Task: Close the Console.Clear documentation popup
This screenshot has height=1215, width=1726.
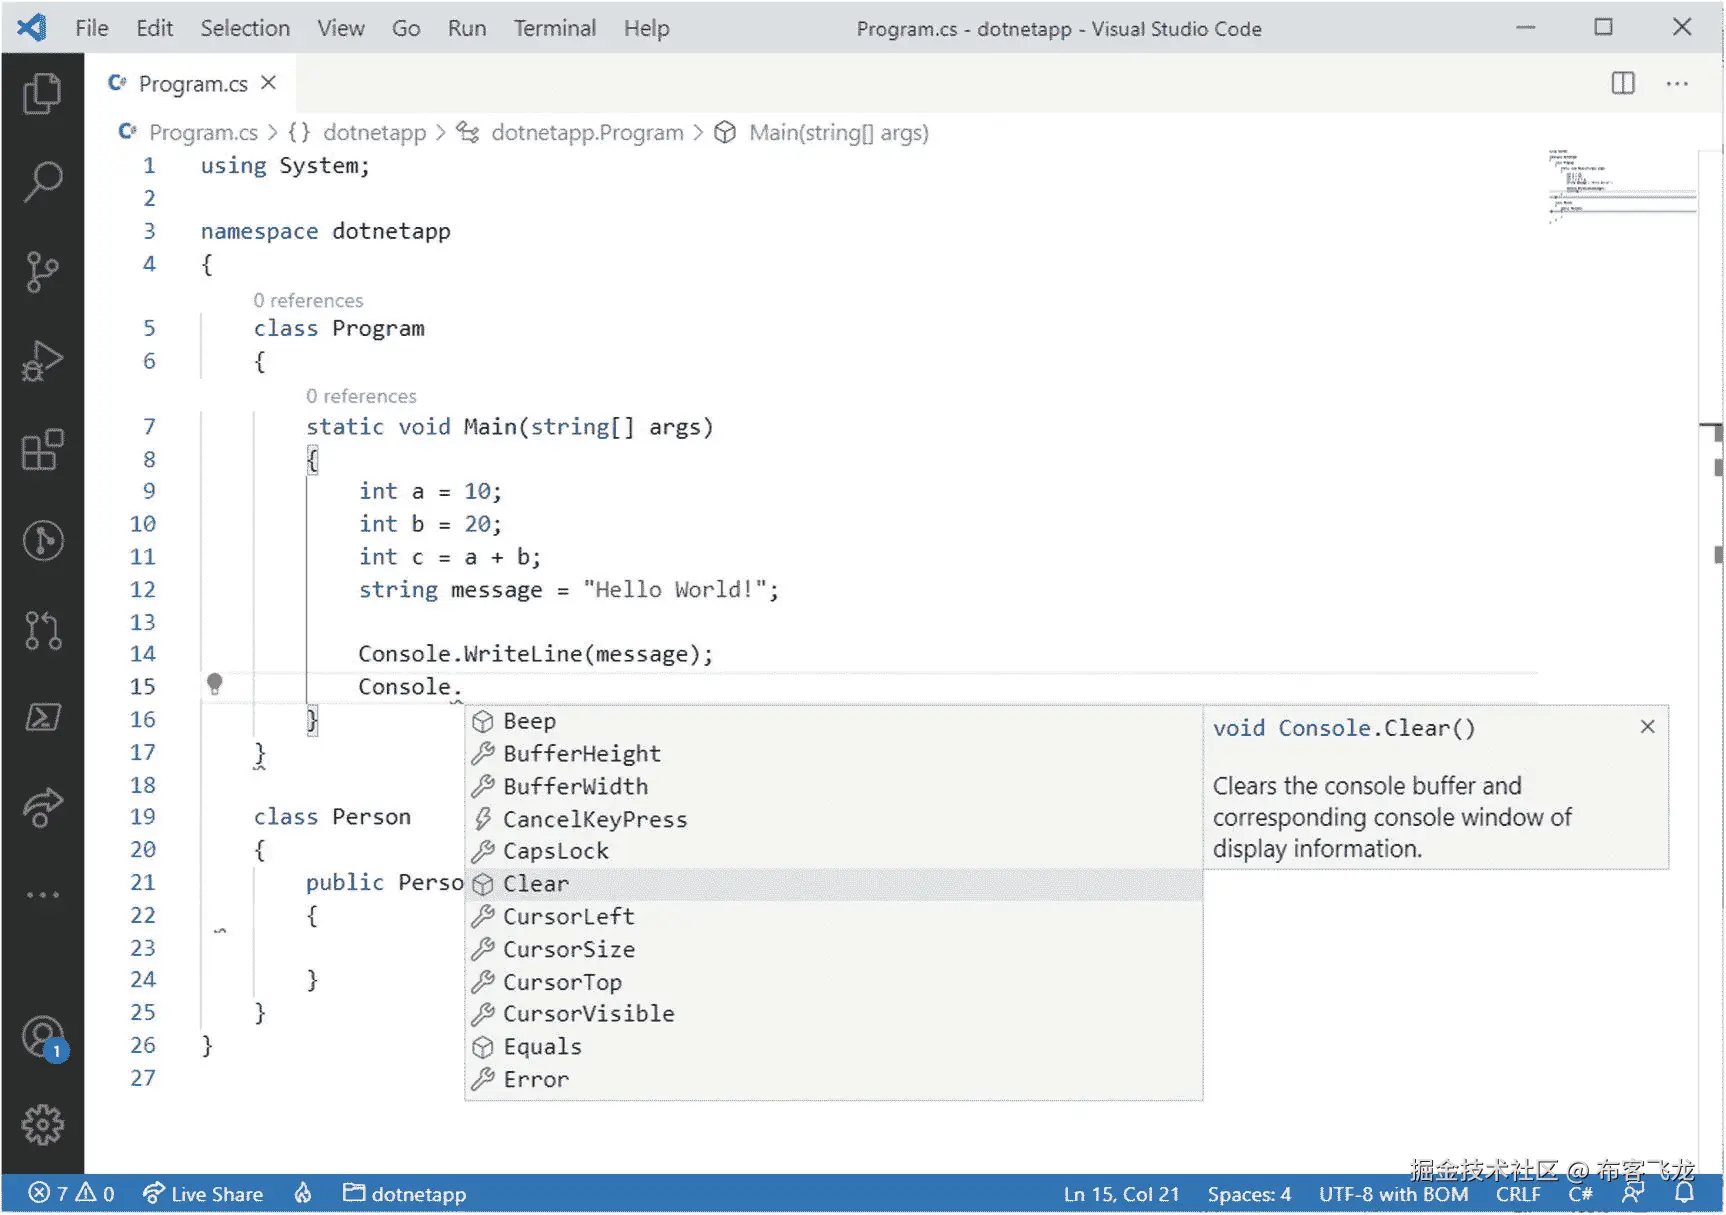Action: (1647, 727)
